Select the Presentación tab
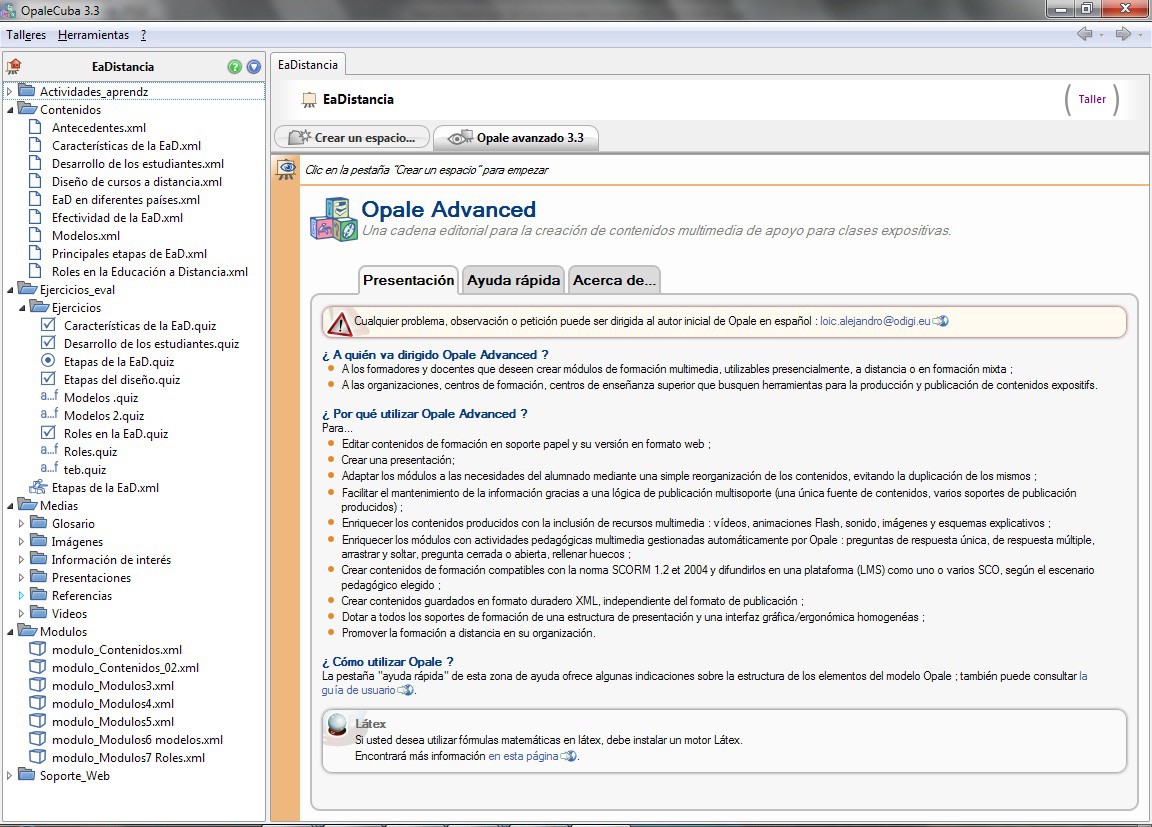 coord(408,280)
